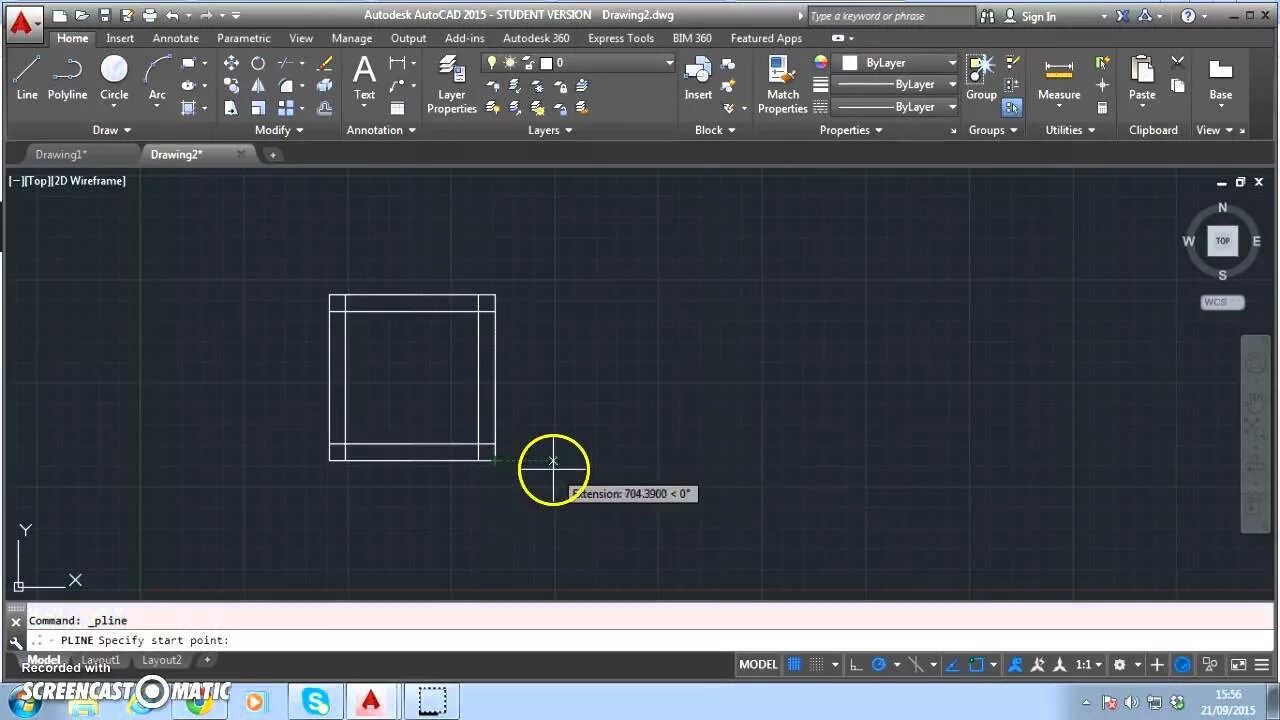
Task: Select the Arc tool
Action: tap(157, 78)
